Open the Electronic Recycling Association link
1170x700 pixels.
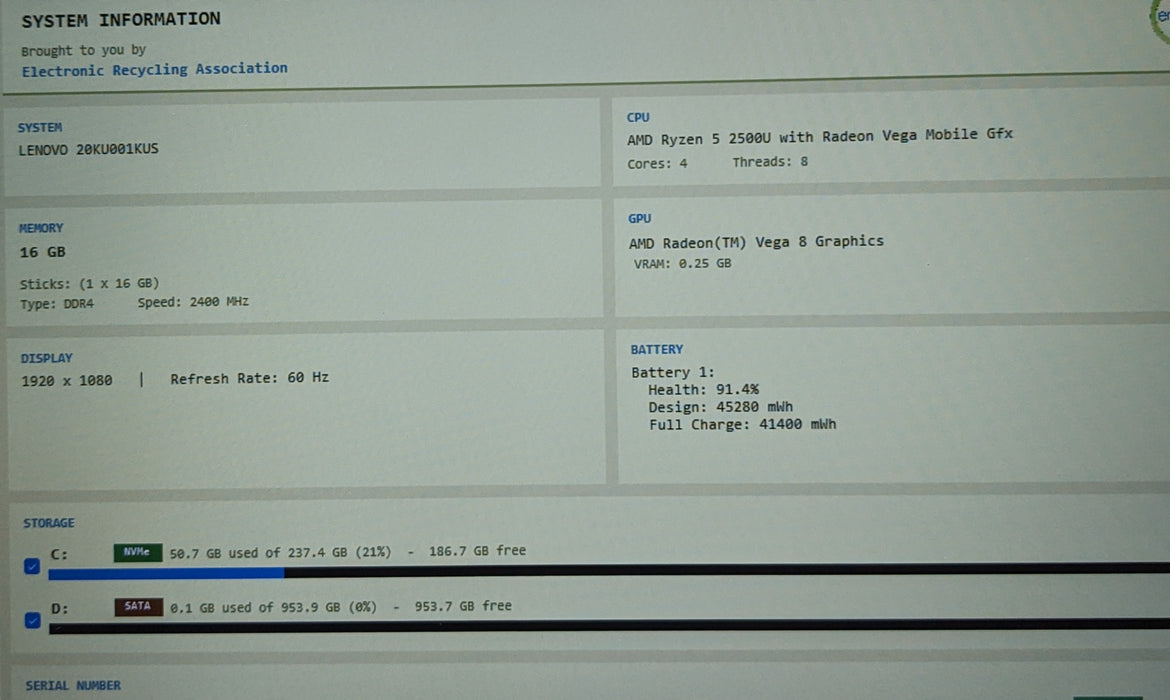click(x=154, y=69)
